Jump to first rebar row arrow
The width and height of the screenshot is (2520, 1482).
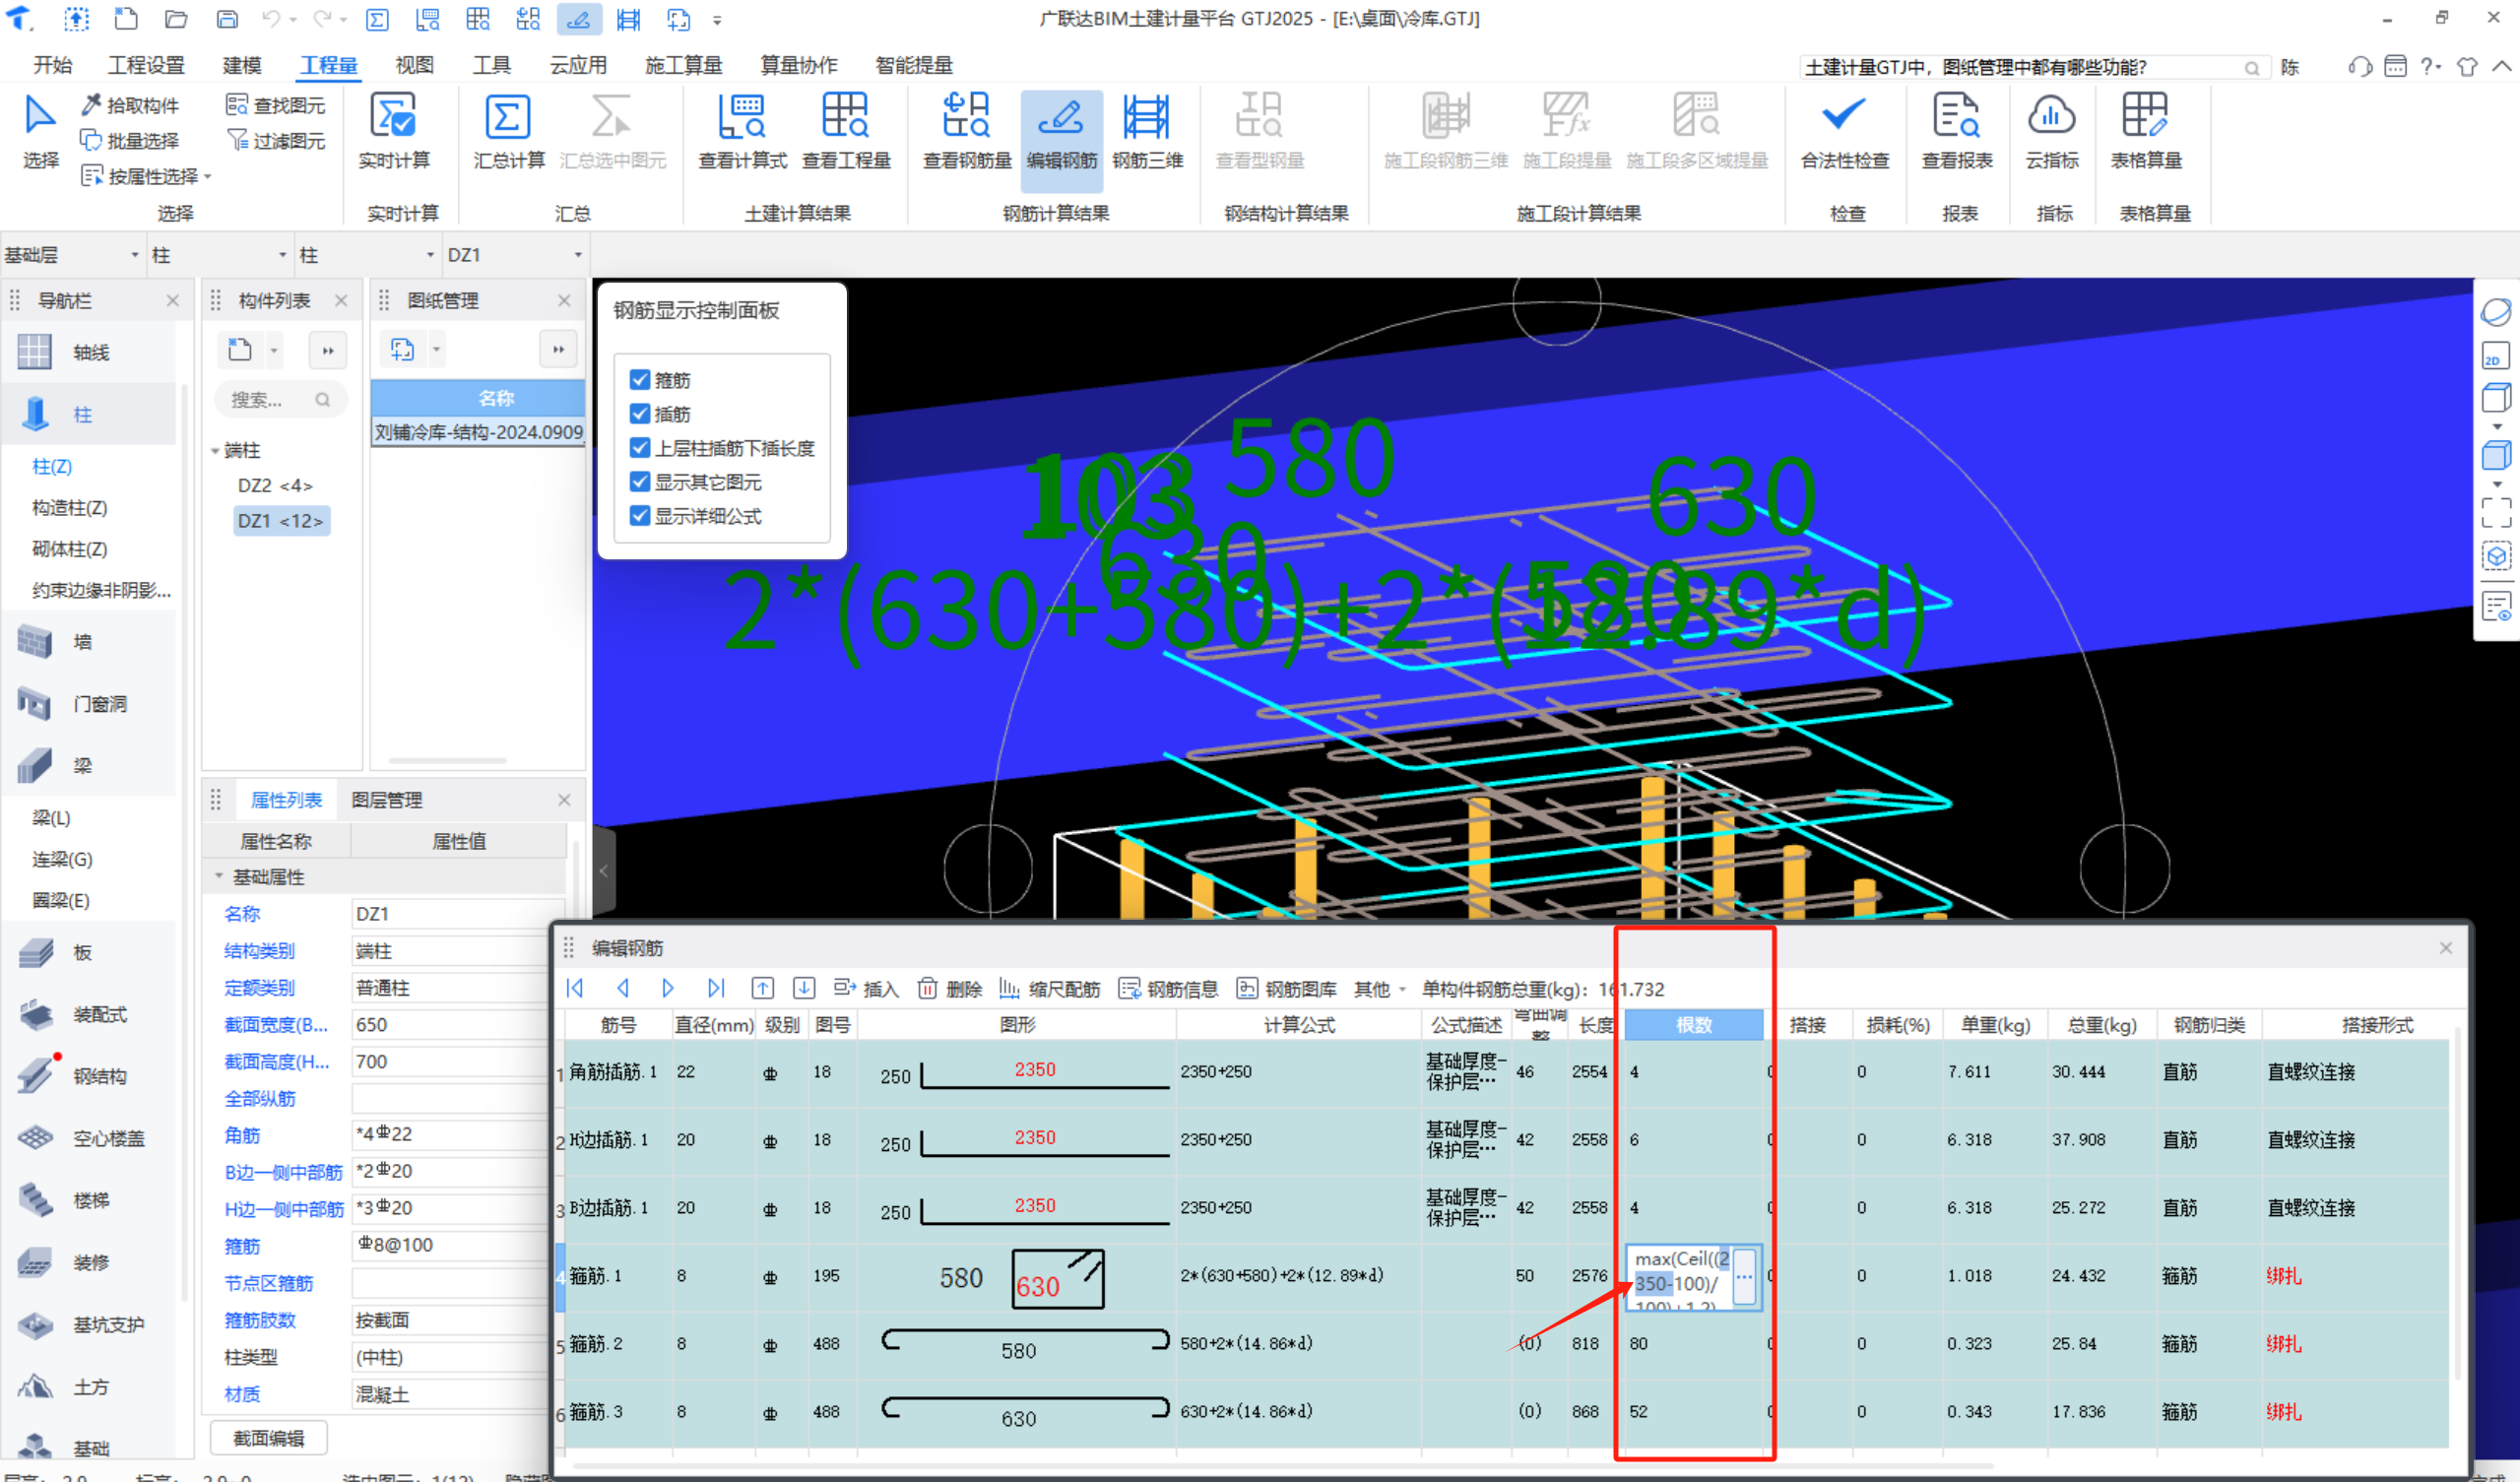click(575, 988)
